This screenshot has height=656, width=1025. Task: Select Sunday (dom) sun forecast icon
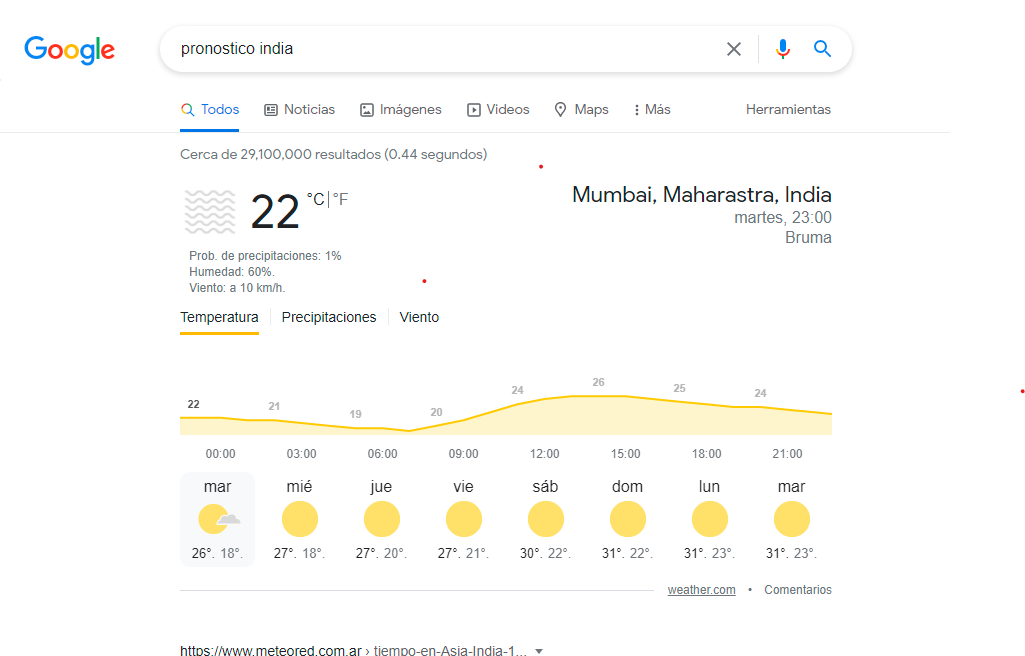(x=628, y=519)
